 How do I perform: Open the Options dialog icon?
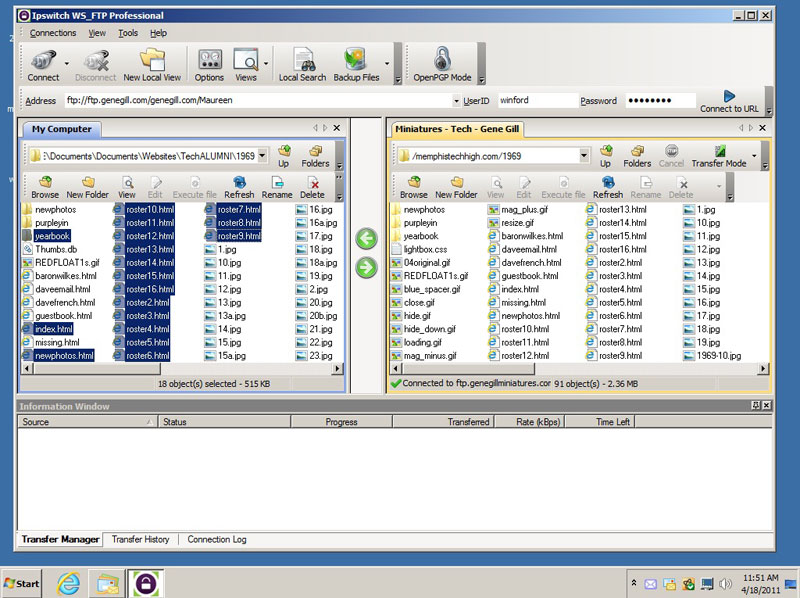point(209,65)
